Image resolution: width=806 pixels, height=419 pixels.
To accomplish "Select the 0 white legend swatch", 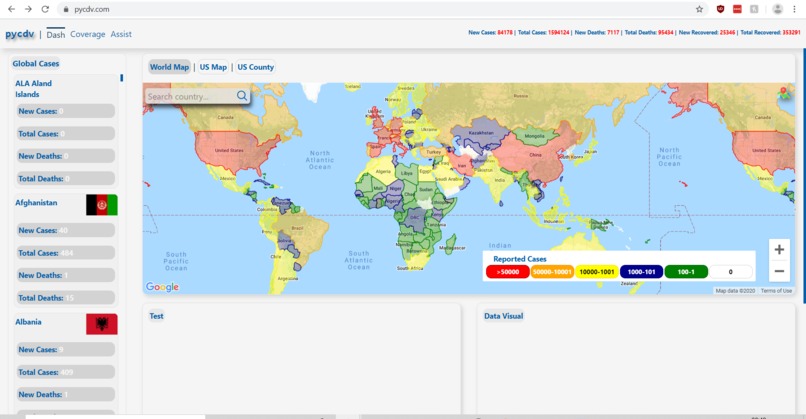I will [x=730, y=272].
